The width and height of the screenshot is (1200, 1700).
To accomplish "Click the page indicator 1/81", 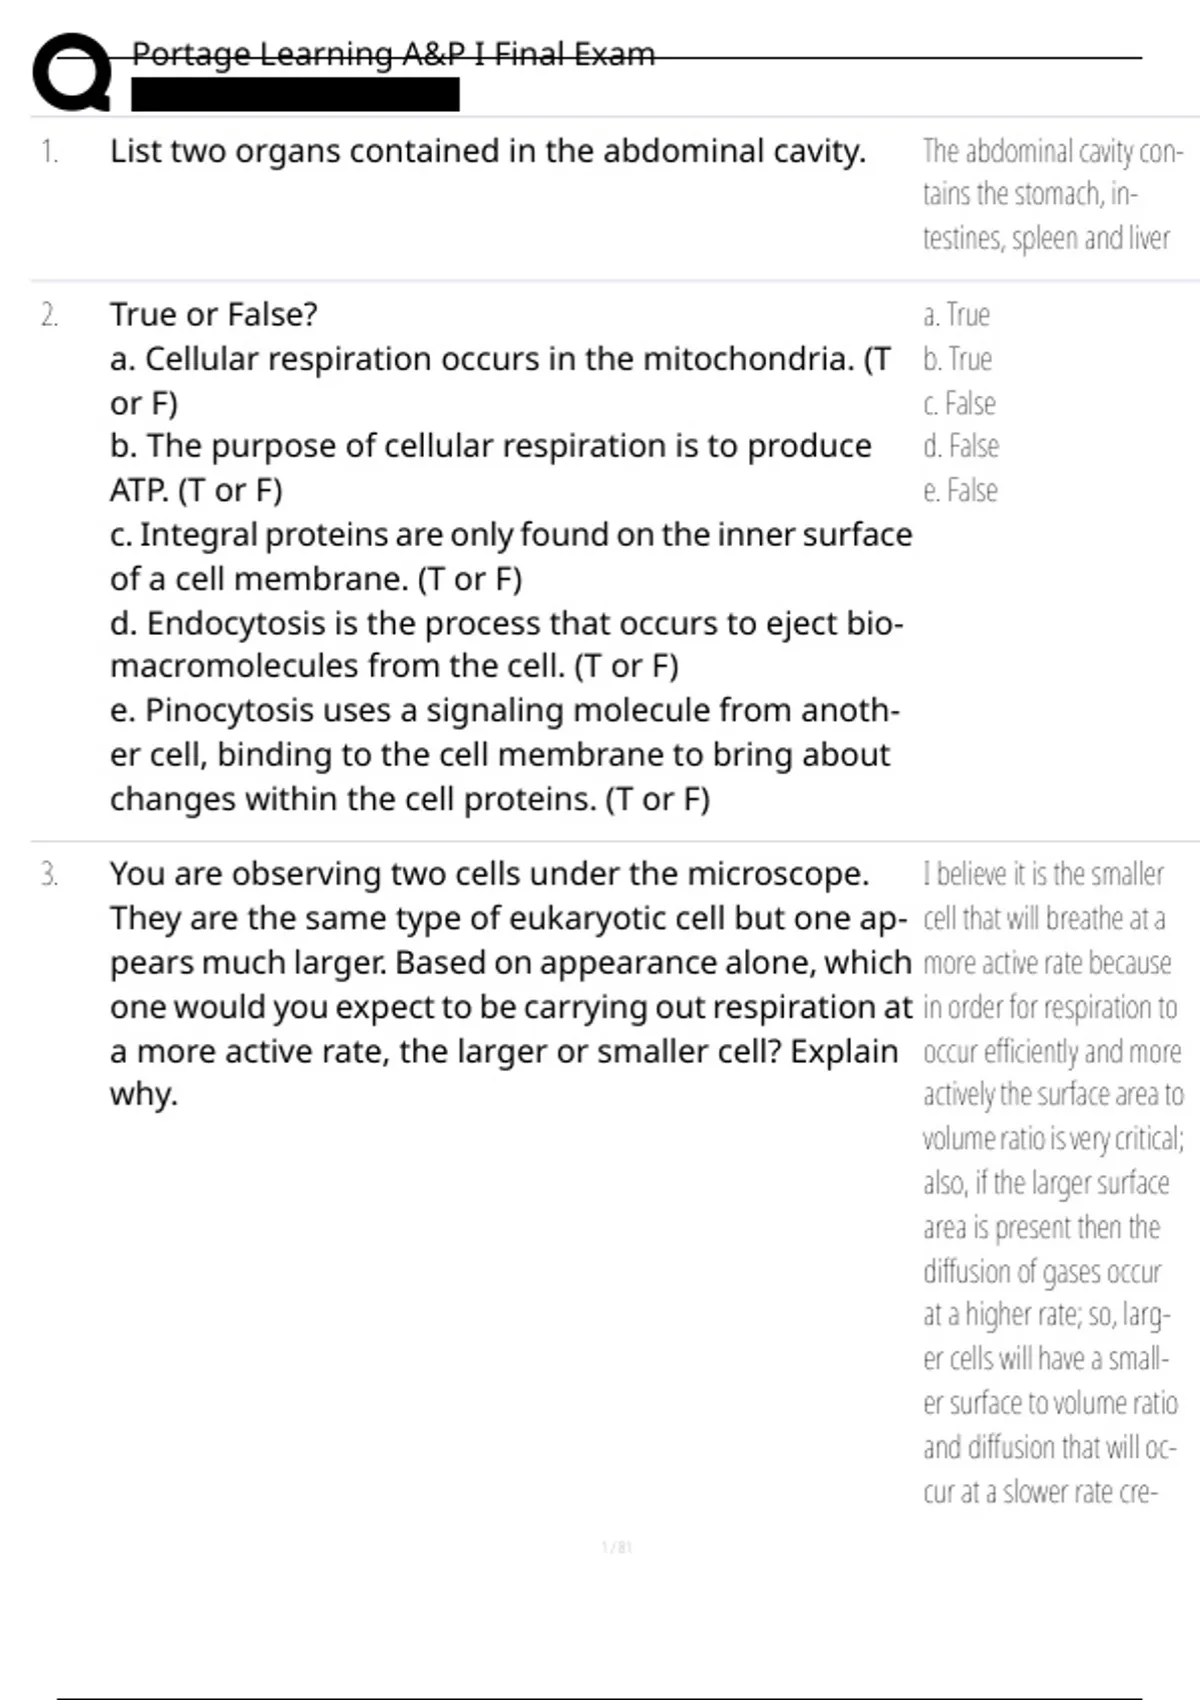I will (x=617, y=1547).
